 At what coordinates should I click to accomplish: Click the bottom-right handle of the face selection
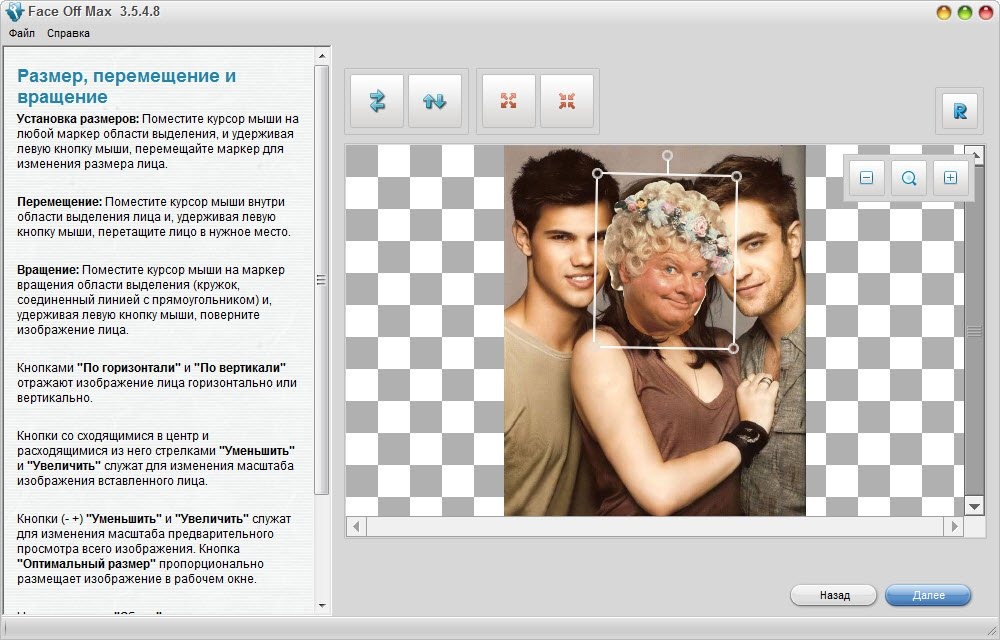[733, 348]
